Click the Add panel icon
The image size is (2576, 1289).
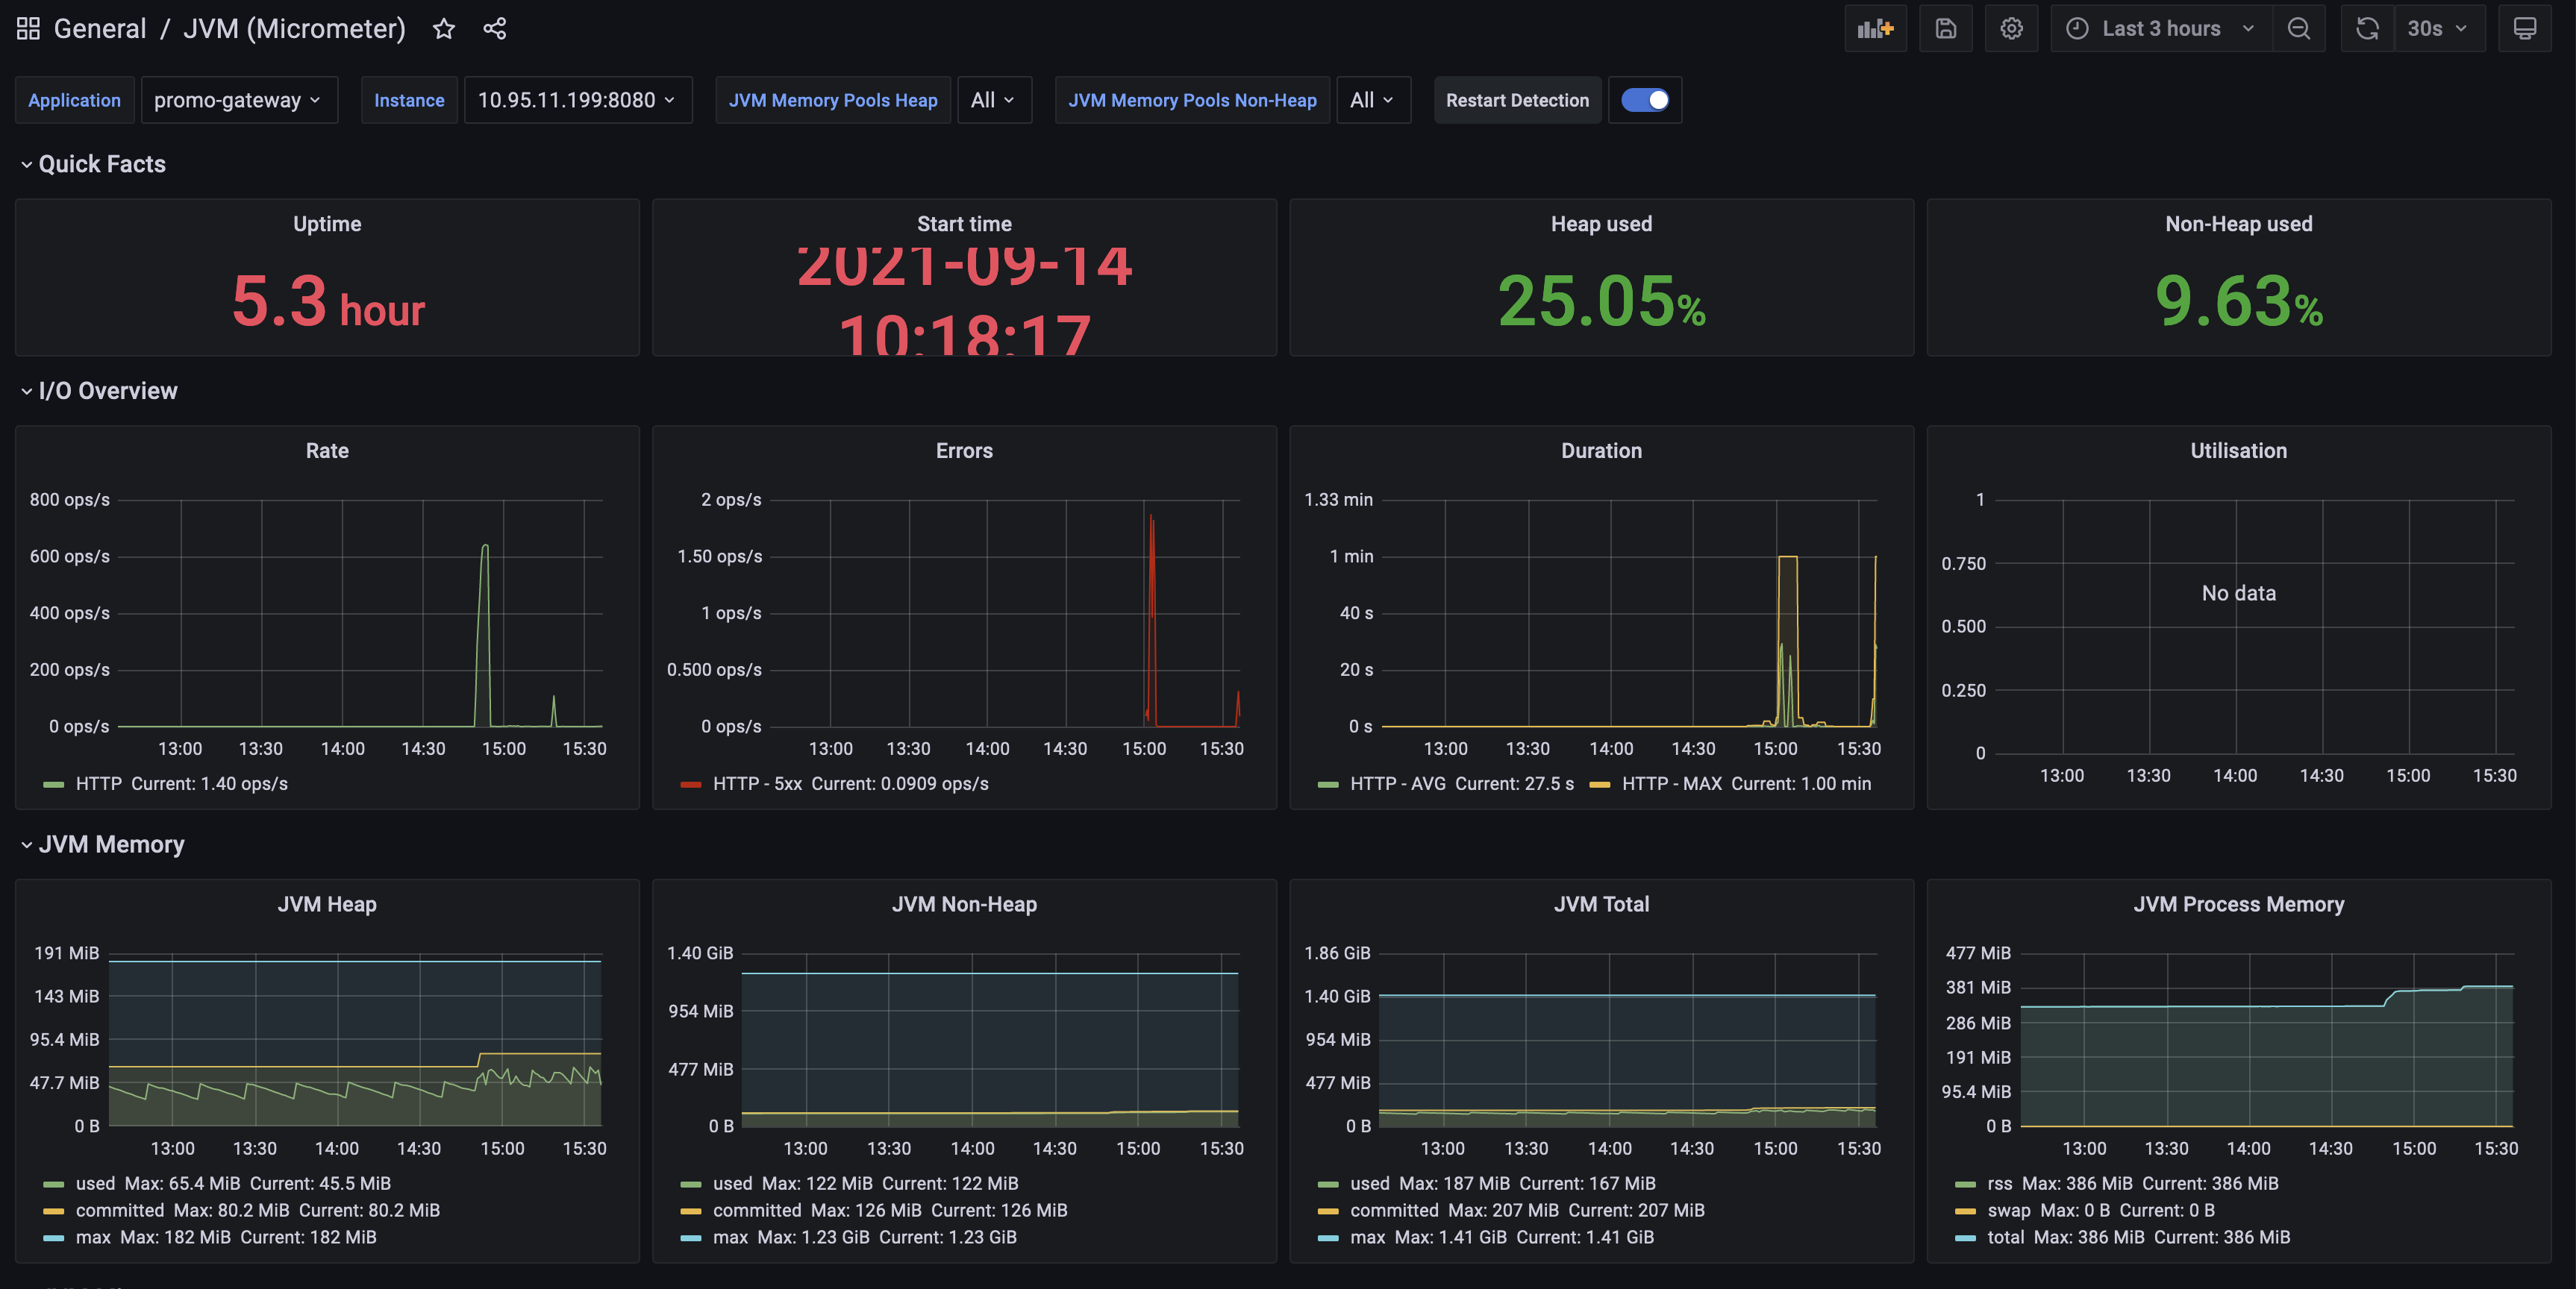1875,28
